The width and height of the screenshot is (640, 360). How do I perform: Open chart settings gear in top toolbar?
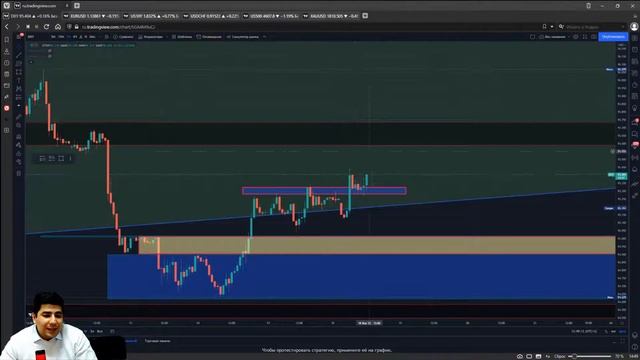coord(576,37)
